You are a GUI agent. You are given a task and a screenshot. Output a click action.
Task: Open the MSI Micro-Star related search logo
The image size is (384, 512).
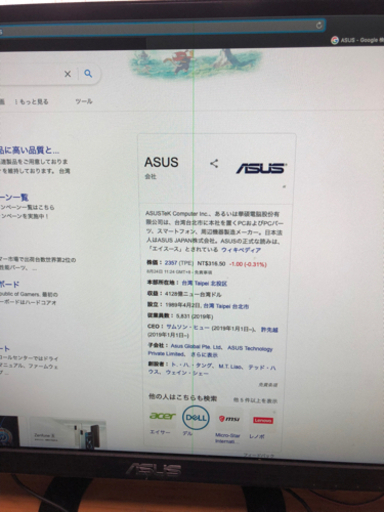click(229, 419)
